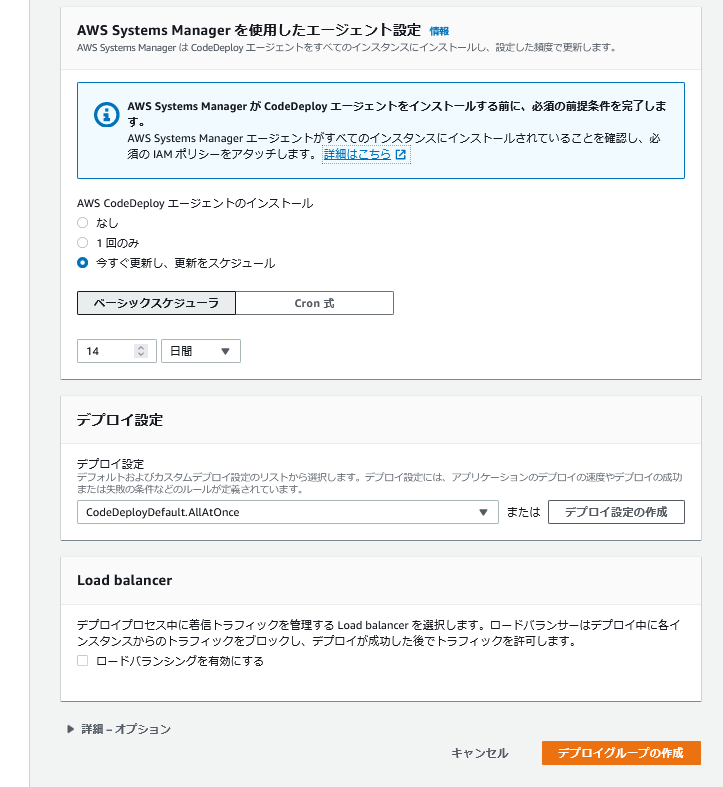The height and width of the screenshot is (787, 723).
Task: Switch to the ベーシックスケジューラ tab
Action: pos(156,303)
